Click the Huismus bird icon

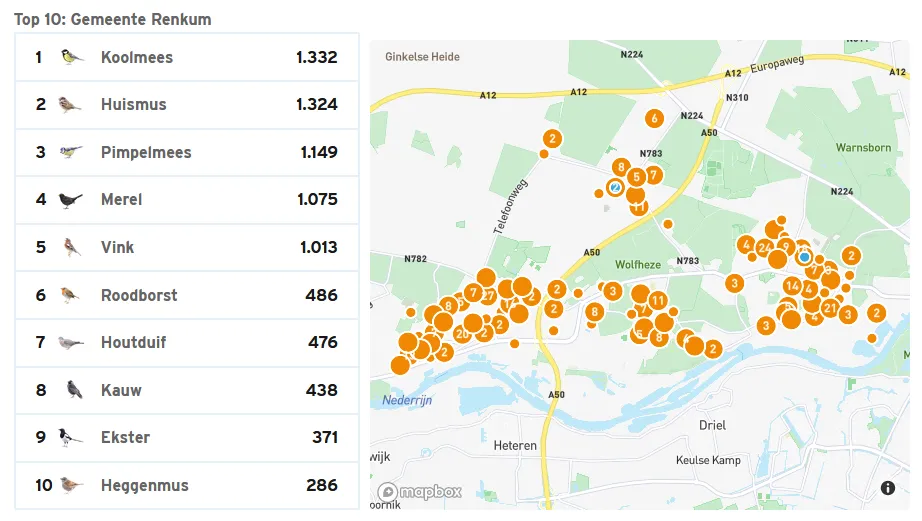coord(69,105)
